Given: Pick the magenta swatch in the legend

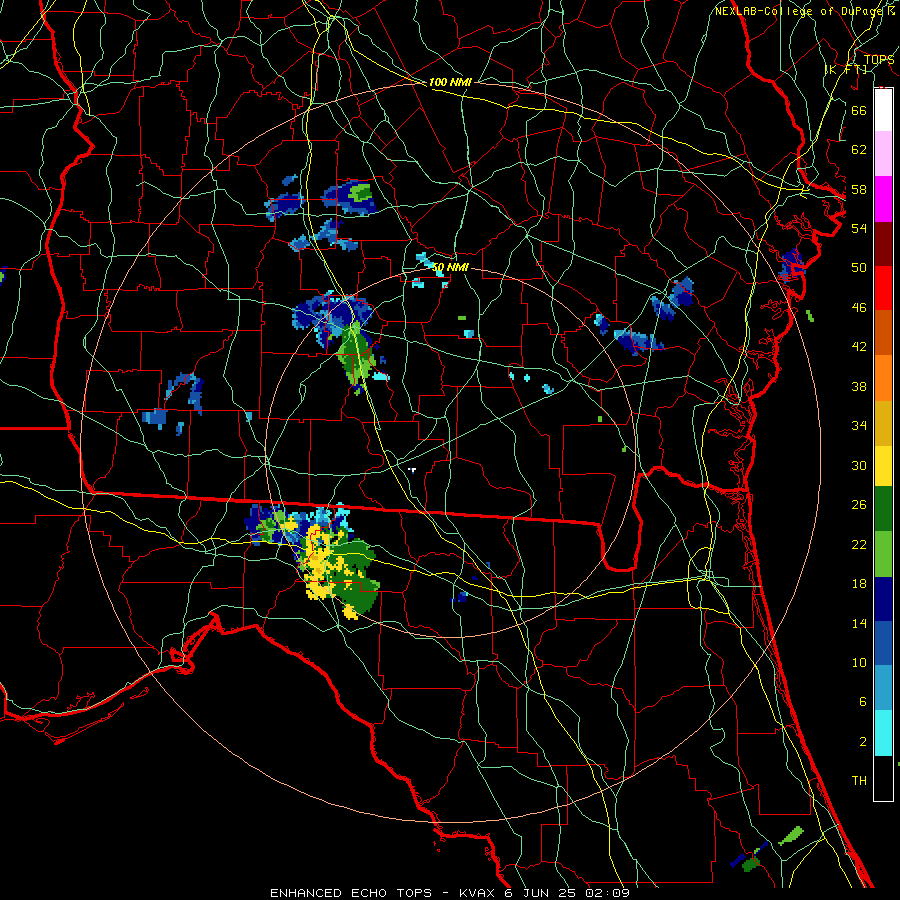Looking at the screenshot, I should 883,199.
